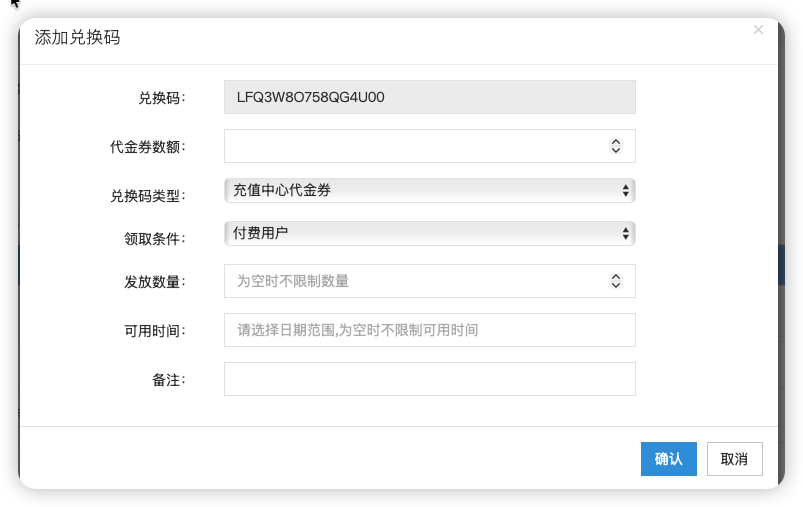Decrease 代金券数额 with the down arrow

[x=616, y=151]
